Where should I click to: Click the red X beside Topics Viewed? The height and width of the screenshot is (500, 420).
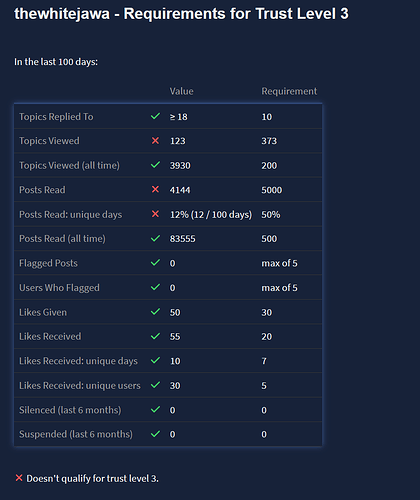(x=155, y=141)
